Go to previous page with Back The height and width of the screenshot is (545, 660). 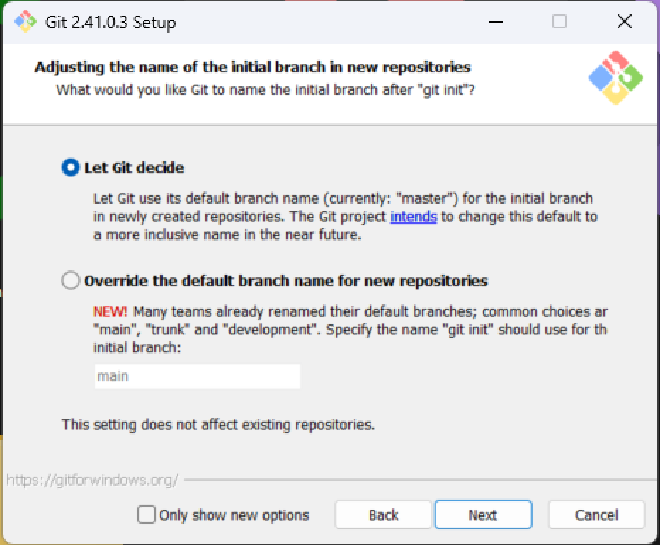[x=383, y=515]
